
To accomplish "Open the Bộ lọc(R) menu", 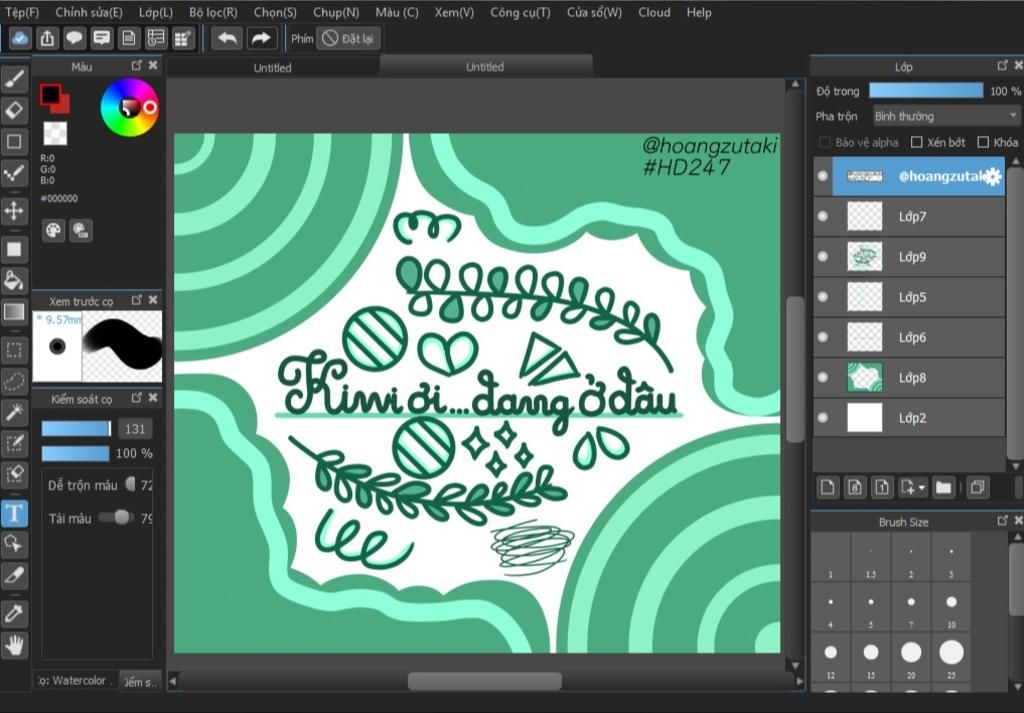I will [214, 12].
